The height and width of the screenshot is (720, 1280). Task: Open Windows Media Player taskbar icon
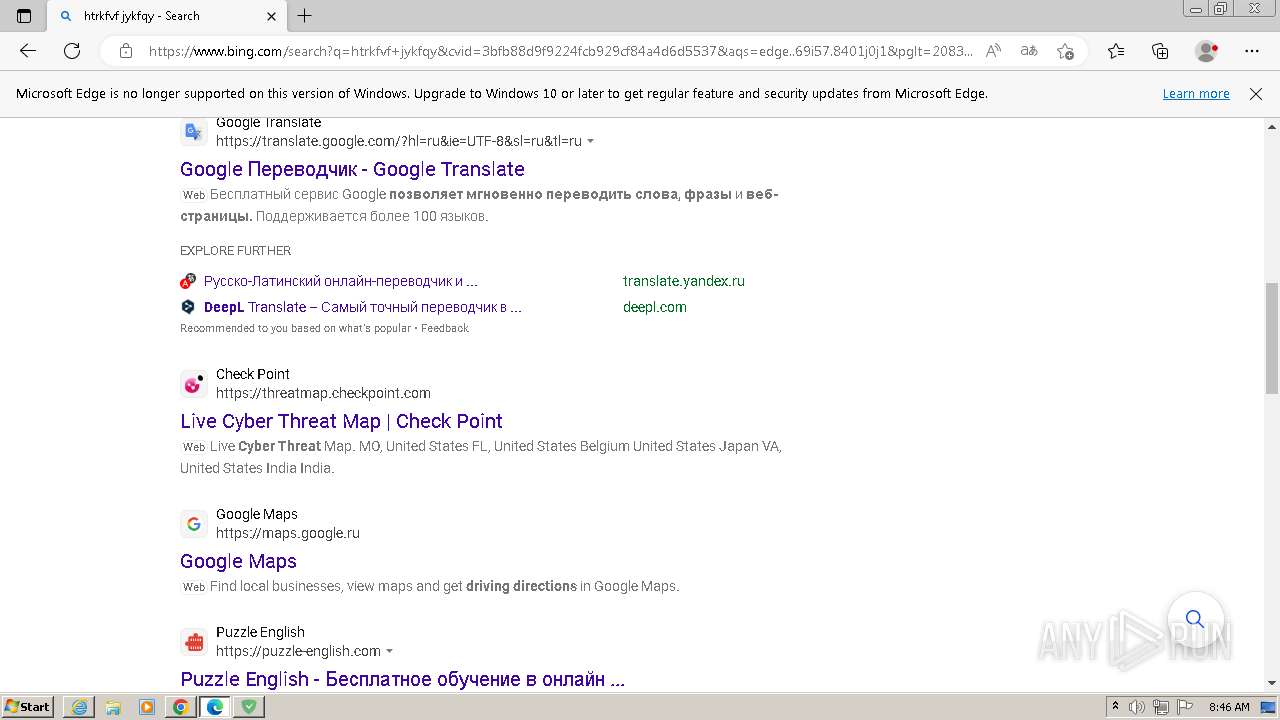(x=147, y=707)
